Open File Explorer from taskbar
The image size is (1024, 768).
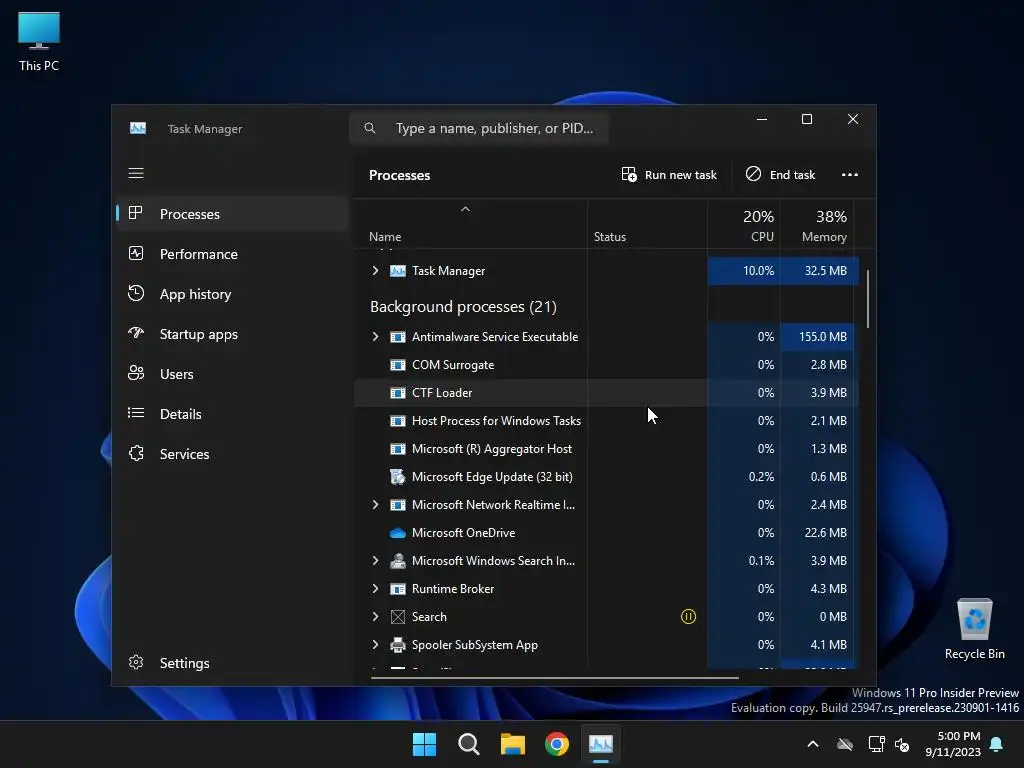(x=513, y=744)
